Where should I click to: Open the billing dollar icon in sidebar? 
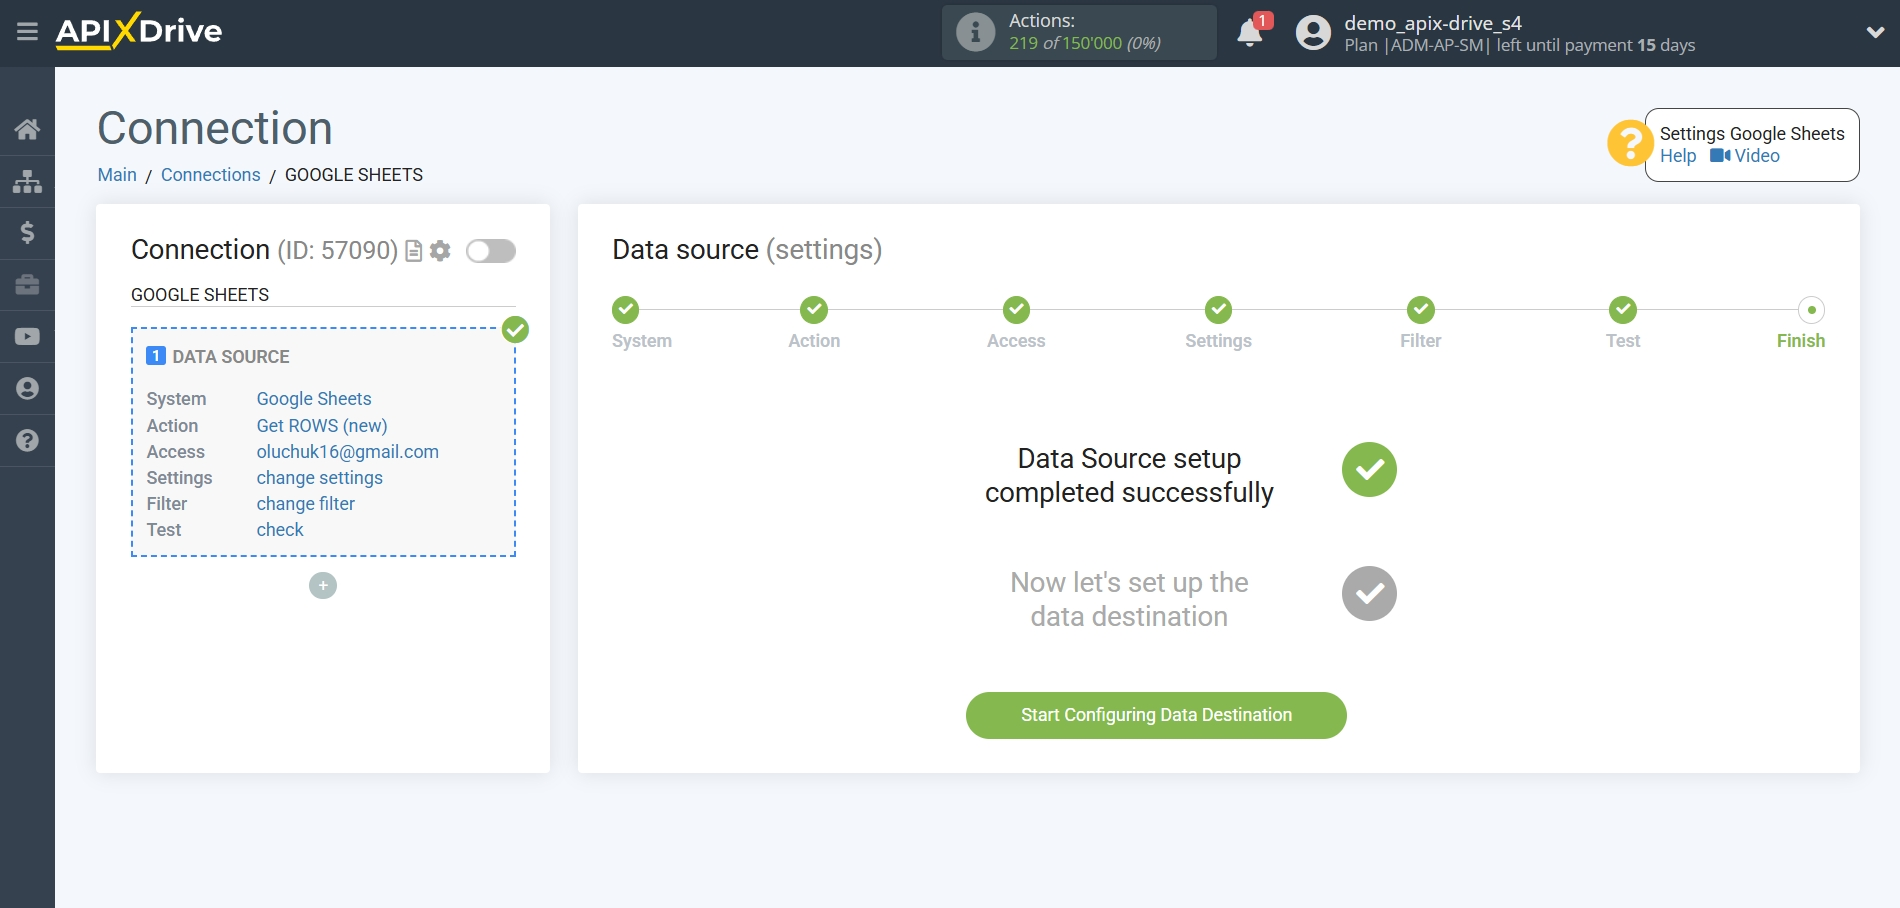pos(27,233)
